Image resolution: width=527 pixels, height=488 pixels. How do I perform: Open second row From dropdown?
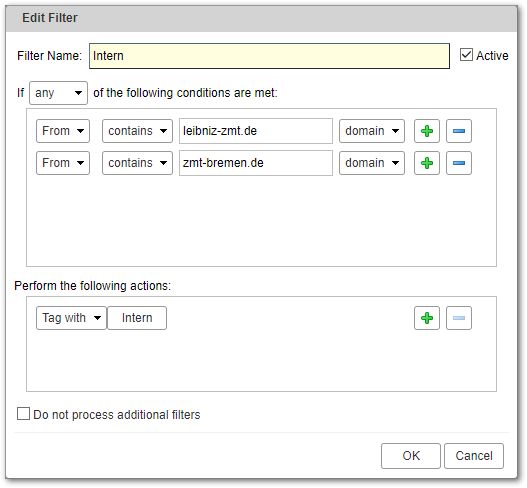(63, 163)
